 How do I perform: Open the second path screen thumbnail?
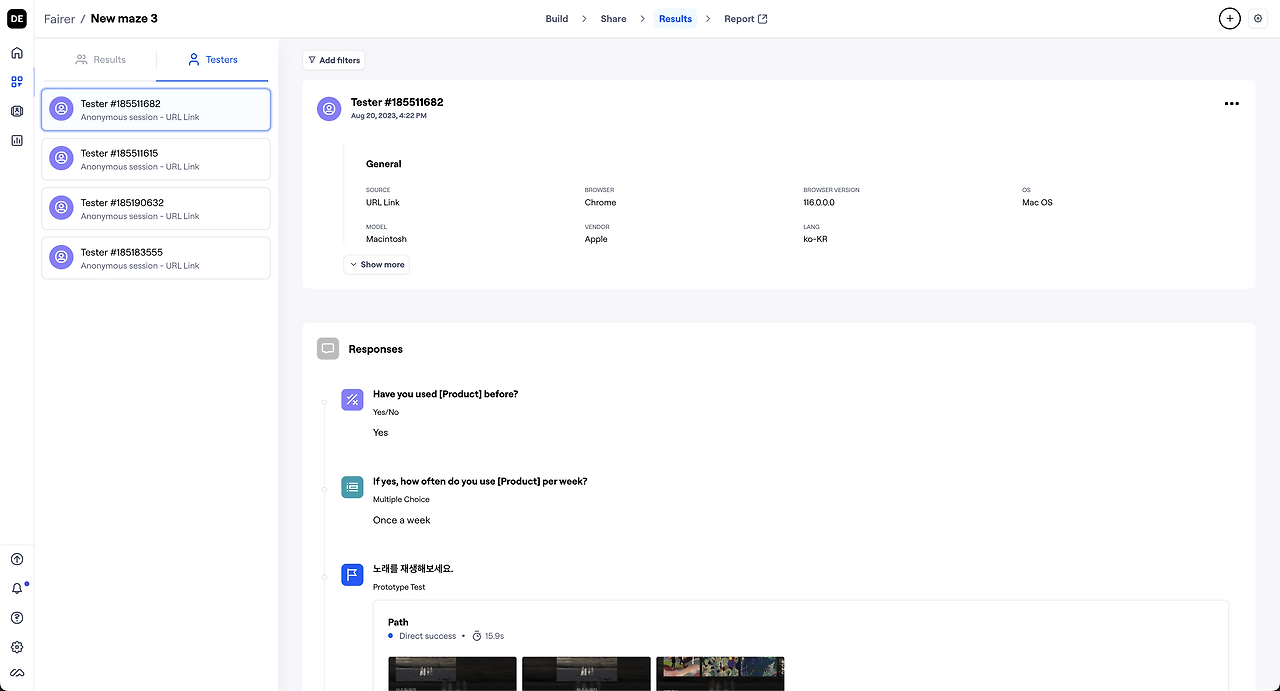(x=586, y=673)
